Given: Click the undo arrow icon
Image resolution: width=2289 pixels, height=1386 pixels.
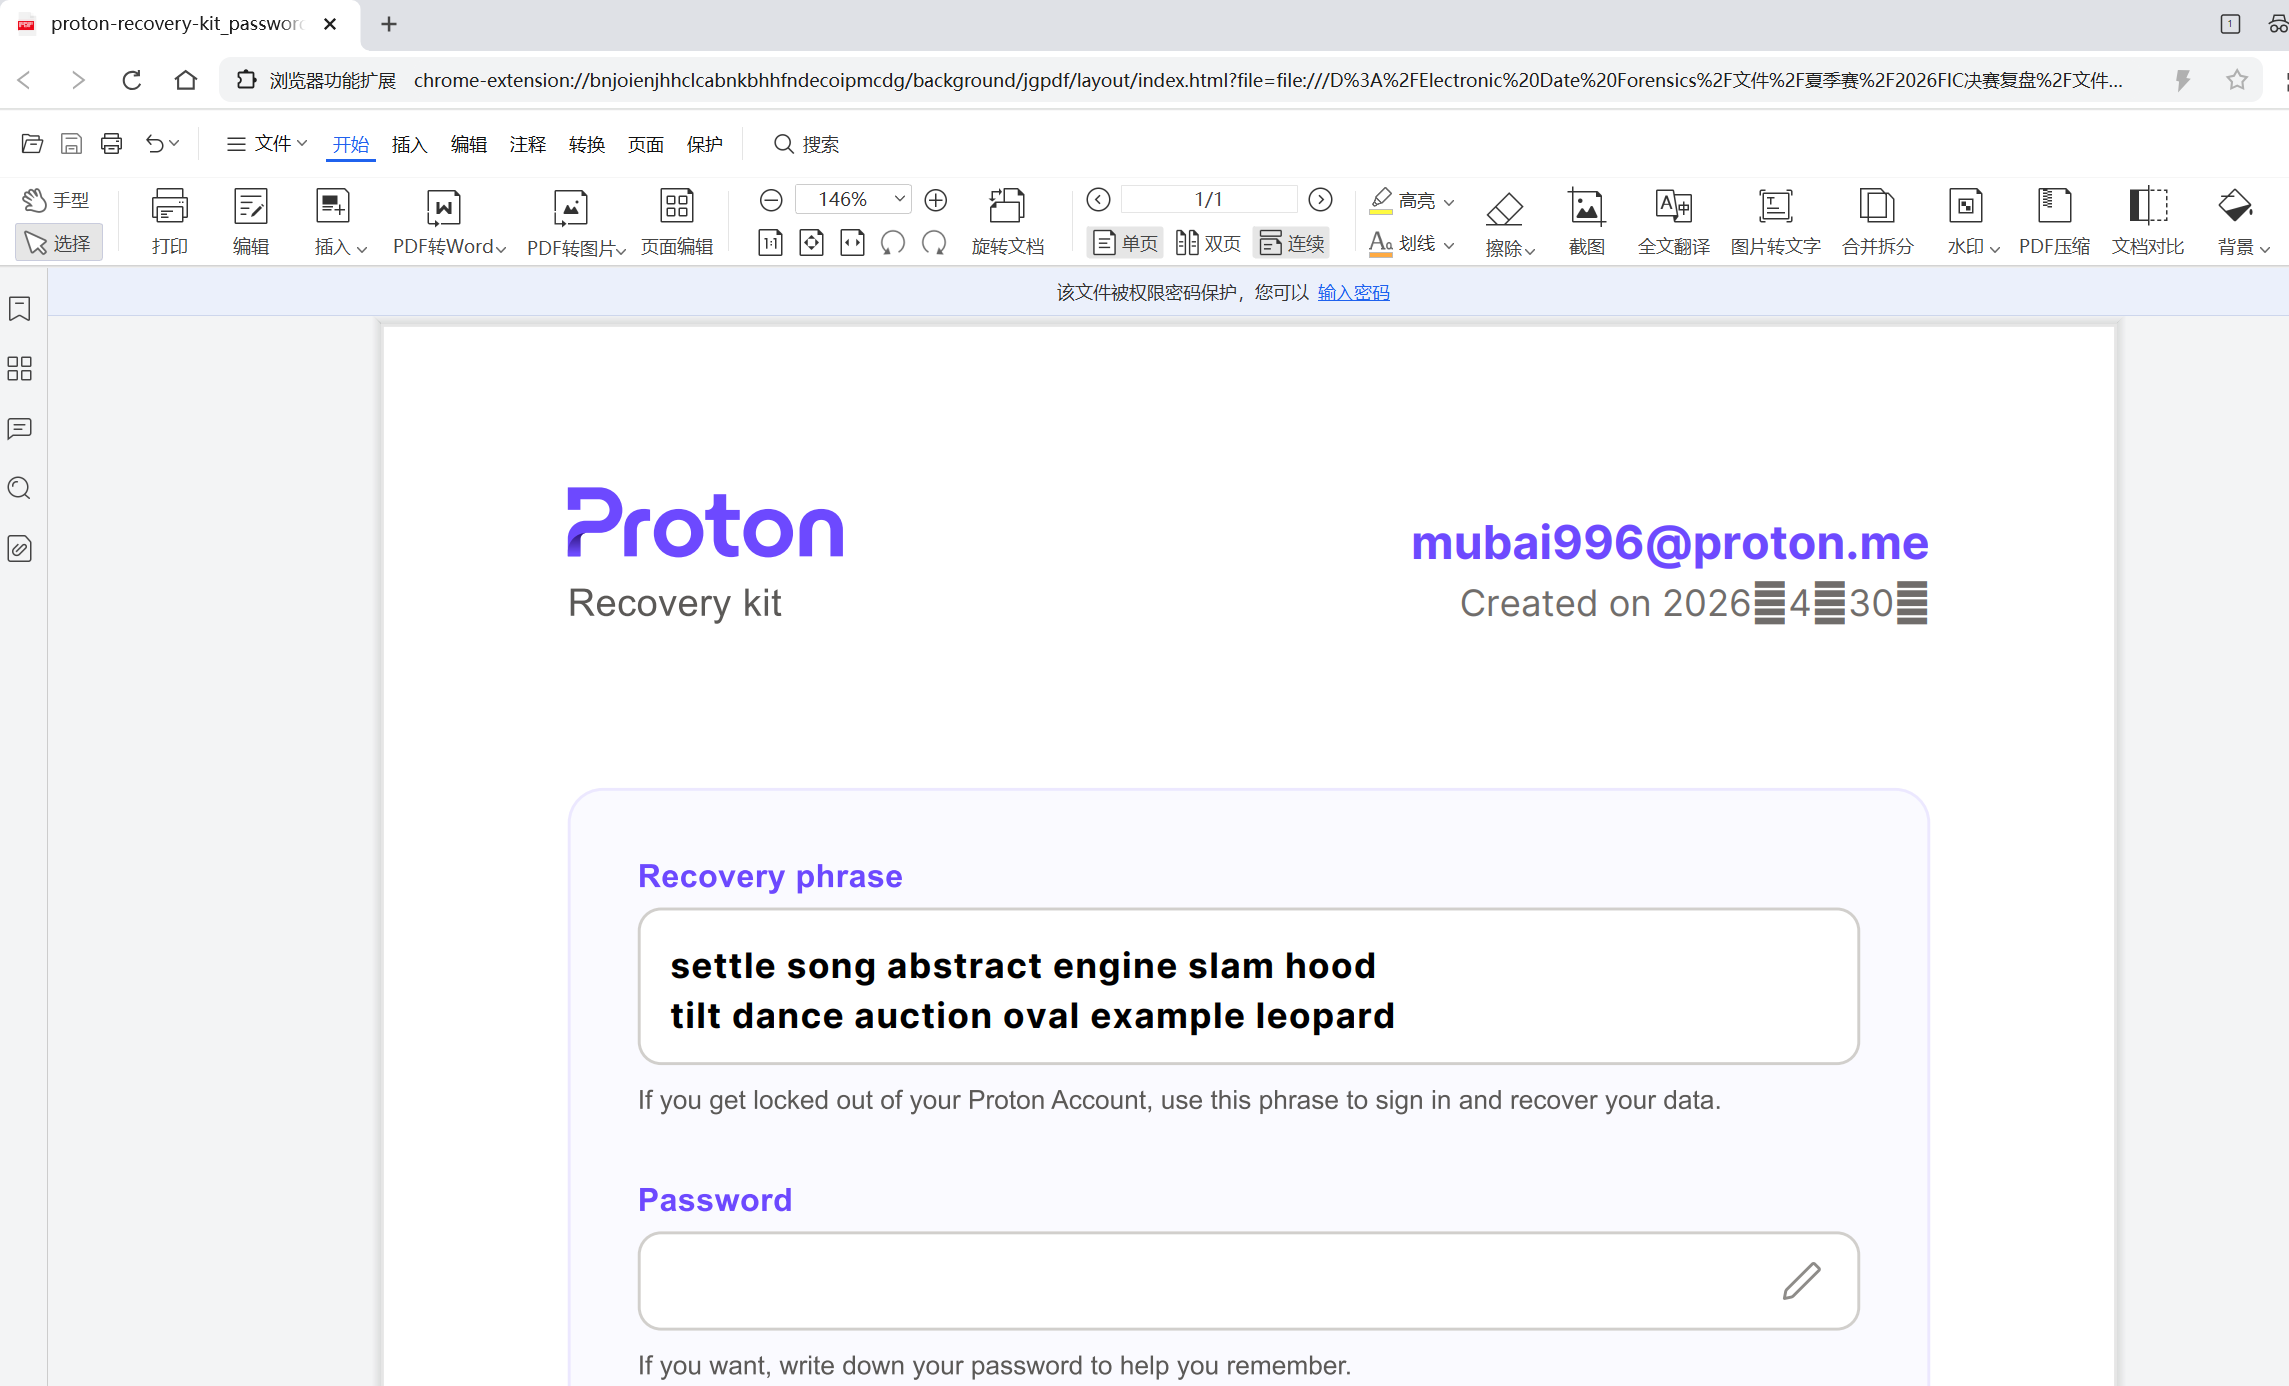Looking at the screenshot, I should [154, 144].
